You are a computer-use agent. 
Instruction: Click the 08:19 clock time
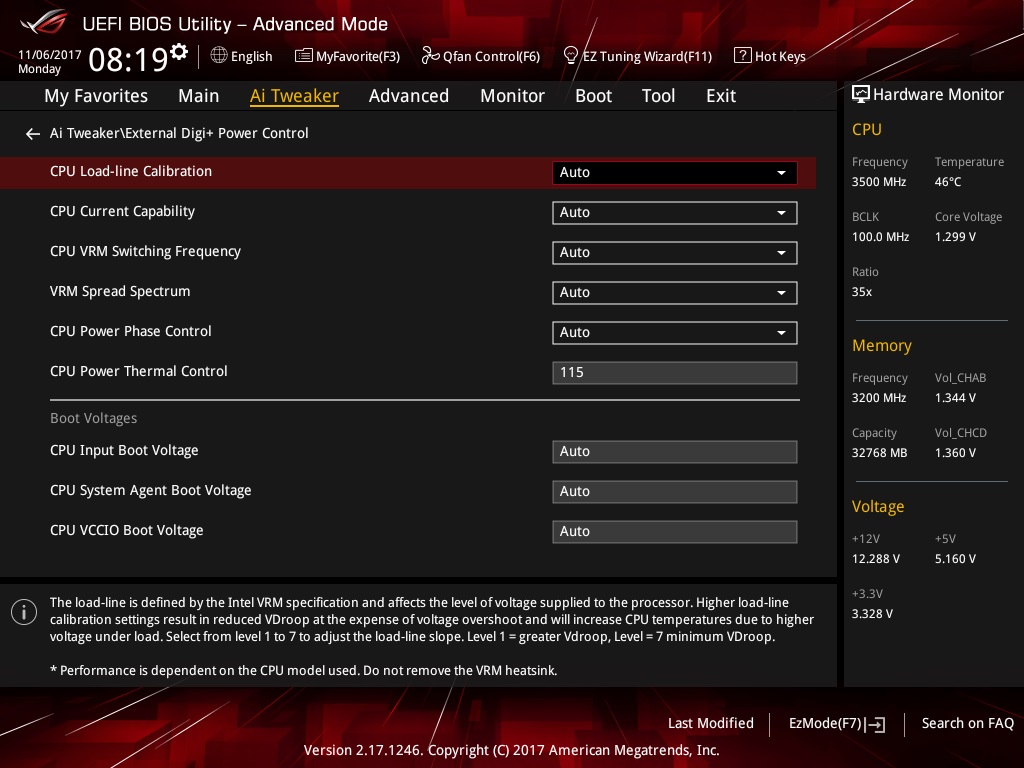coord(128,60)
